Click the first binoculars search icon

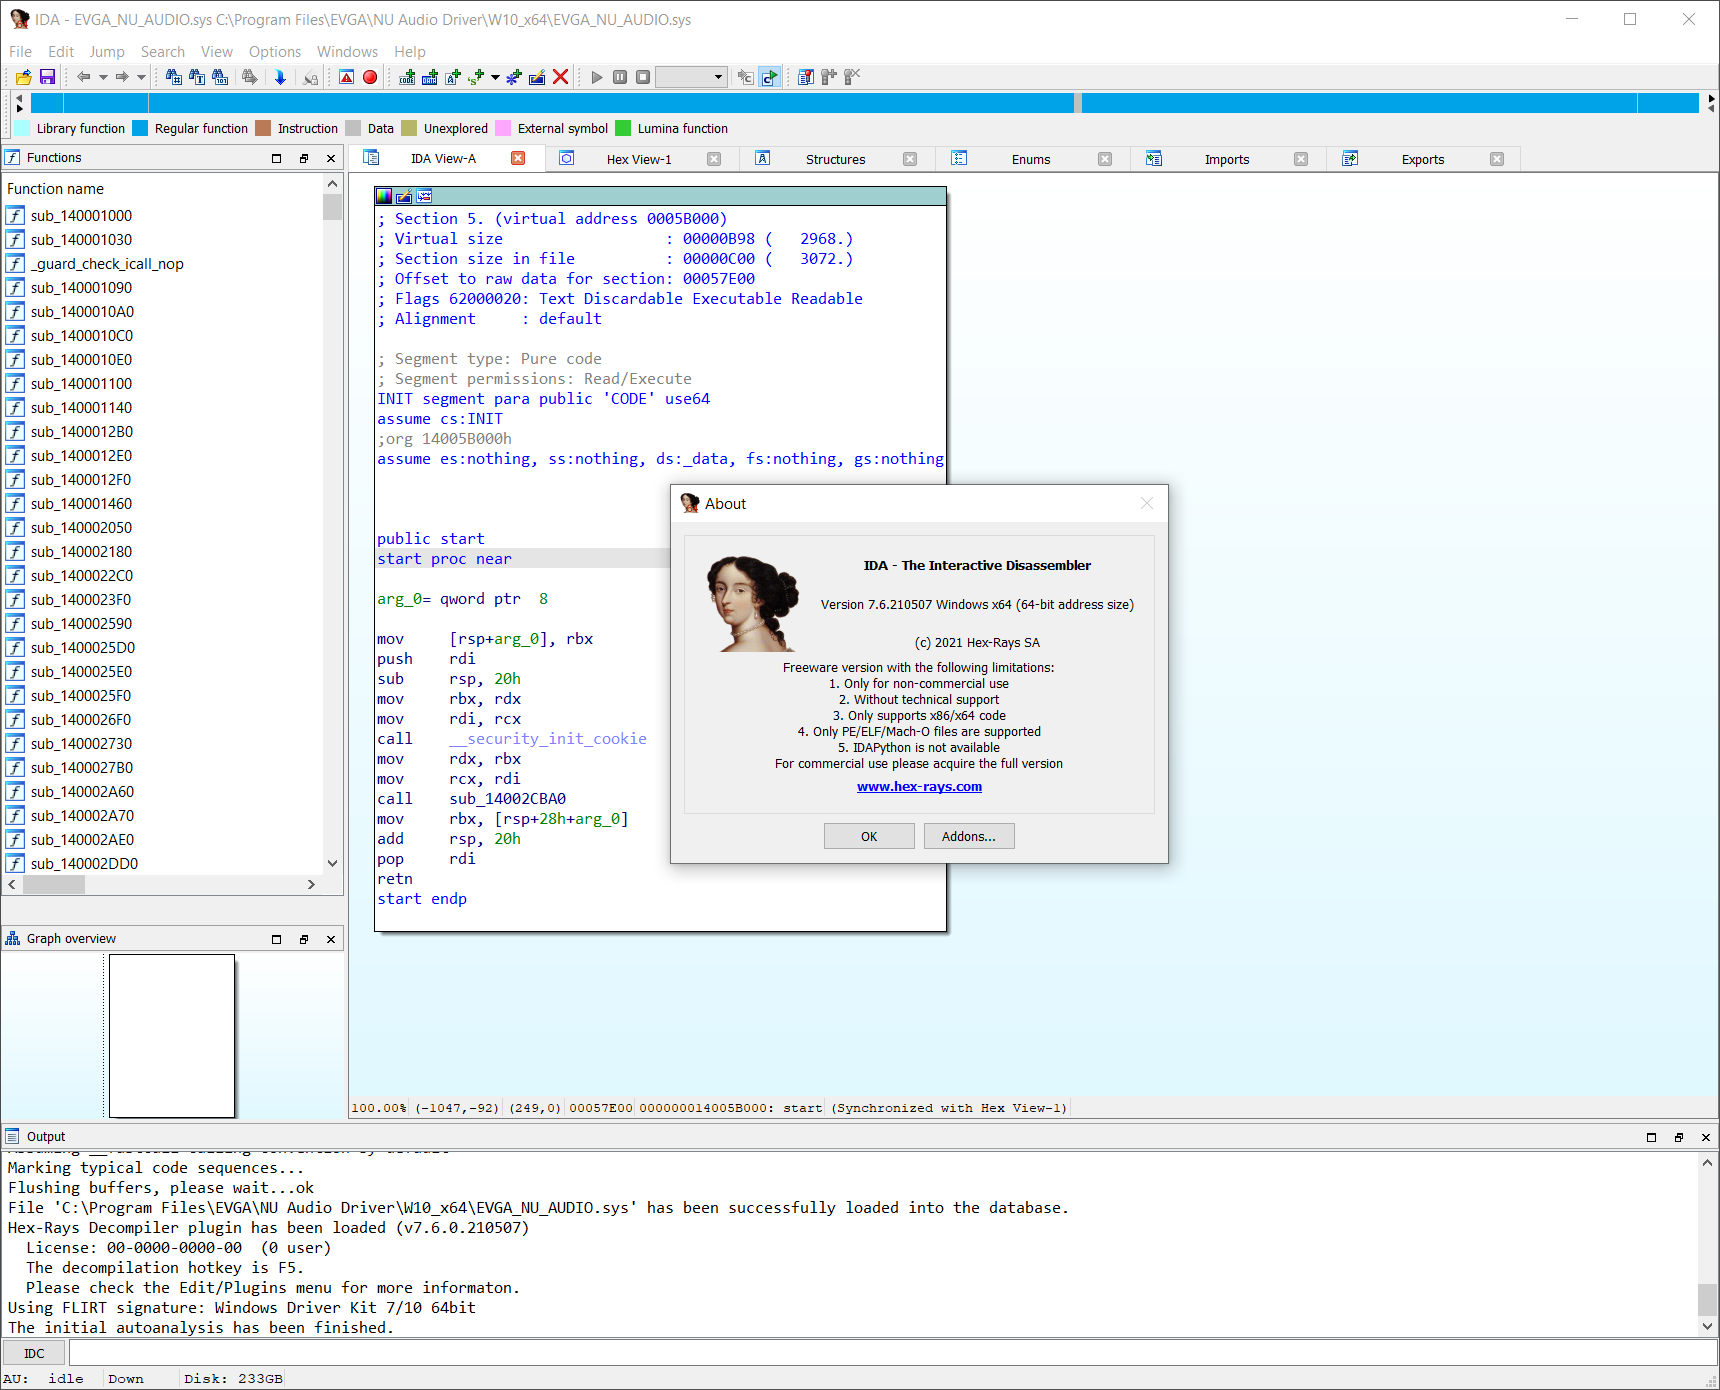[174, 77]
